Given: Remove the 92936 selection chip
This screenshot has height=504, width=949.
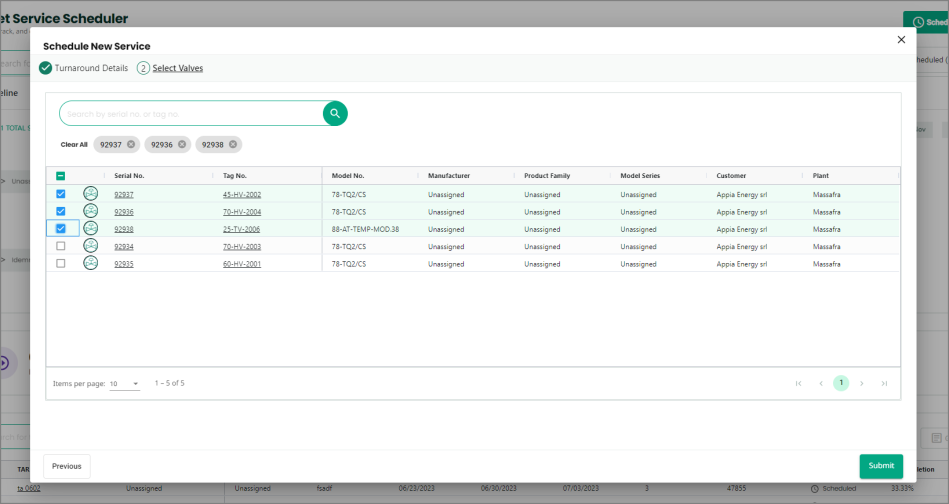Looking at the screenshot, I should coord(182,145).
